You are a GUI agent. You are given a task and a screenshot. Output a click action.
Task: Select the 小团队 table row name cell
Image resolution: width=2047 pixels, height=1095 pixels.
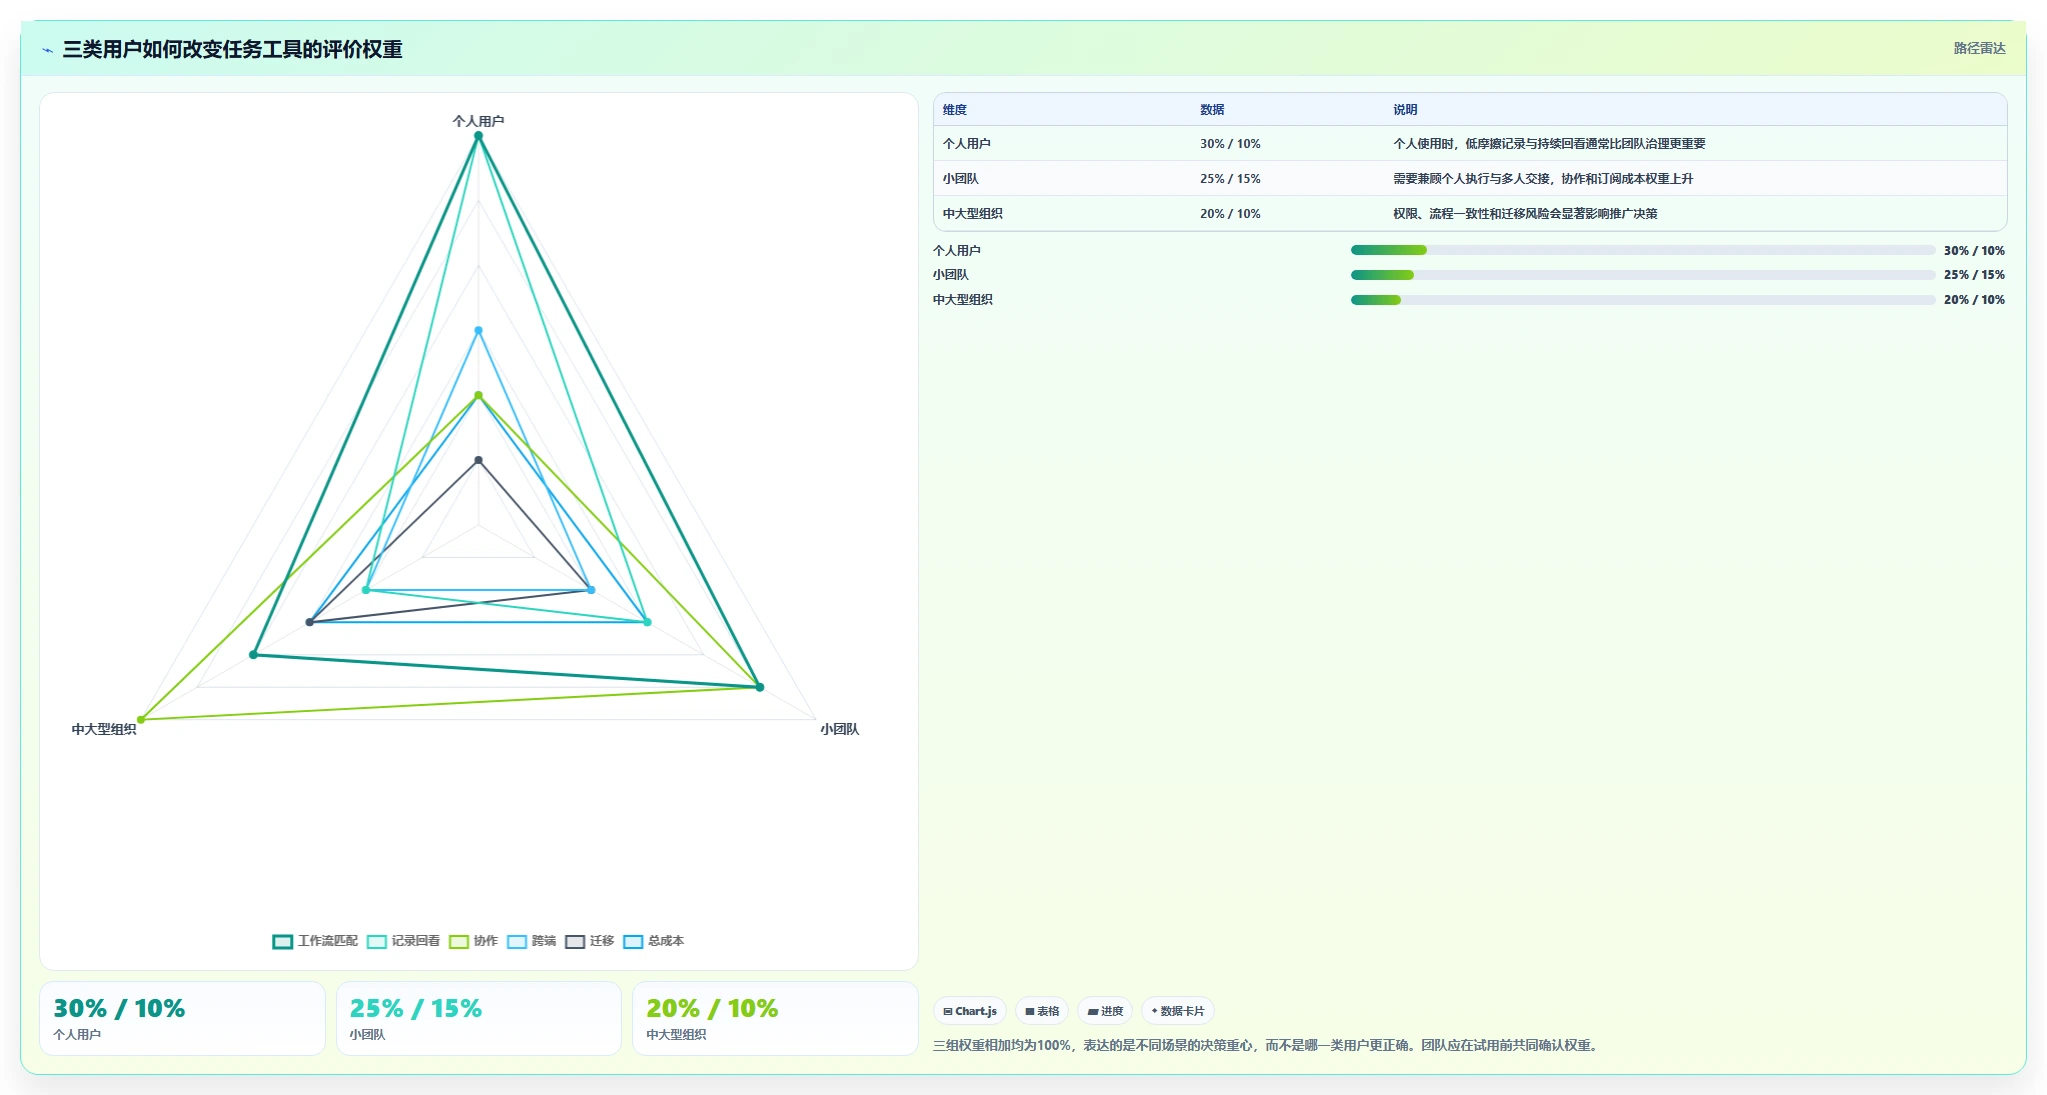pos(960,179)
